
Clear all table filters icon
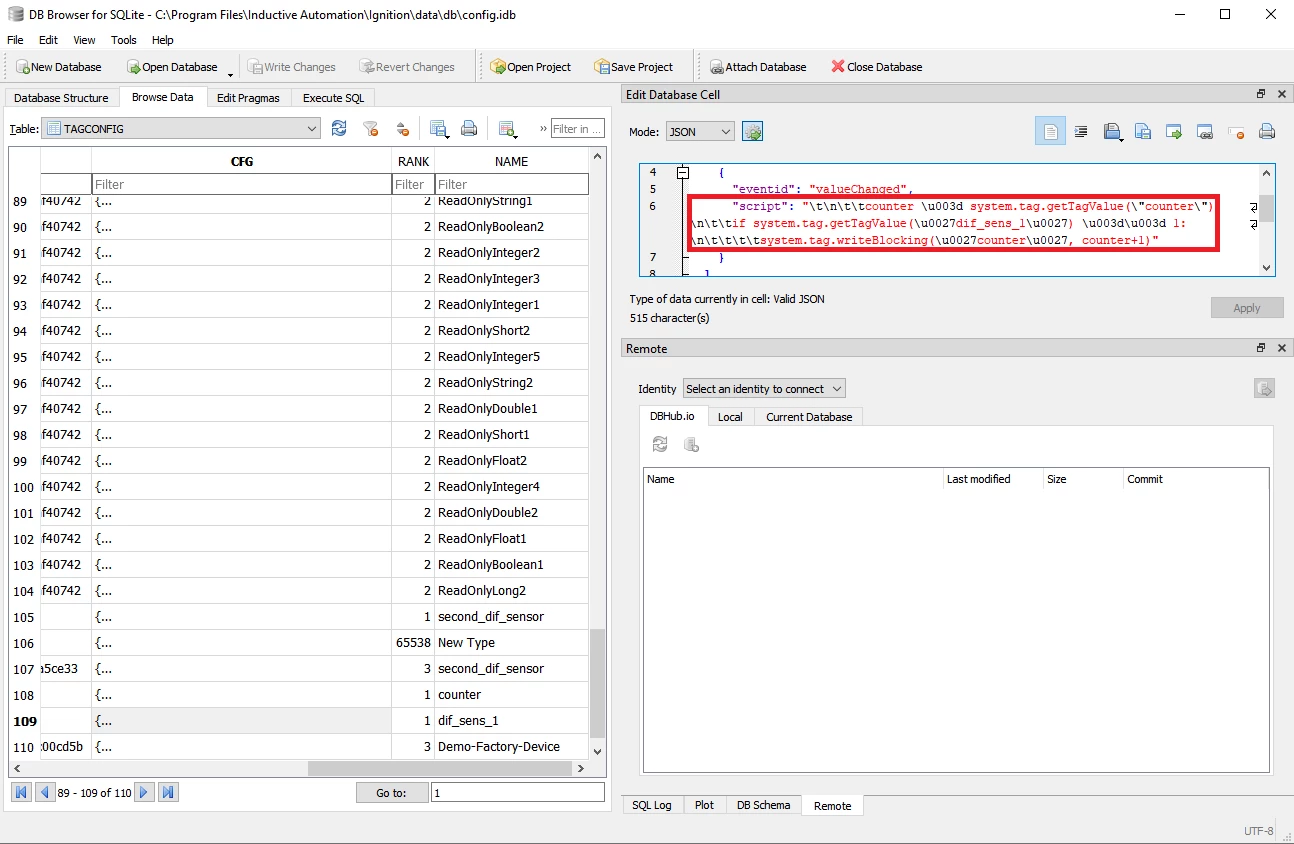coord(370,128)
